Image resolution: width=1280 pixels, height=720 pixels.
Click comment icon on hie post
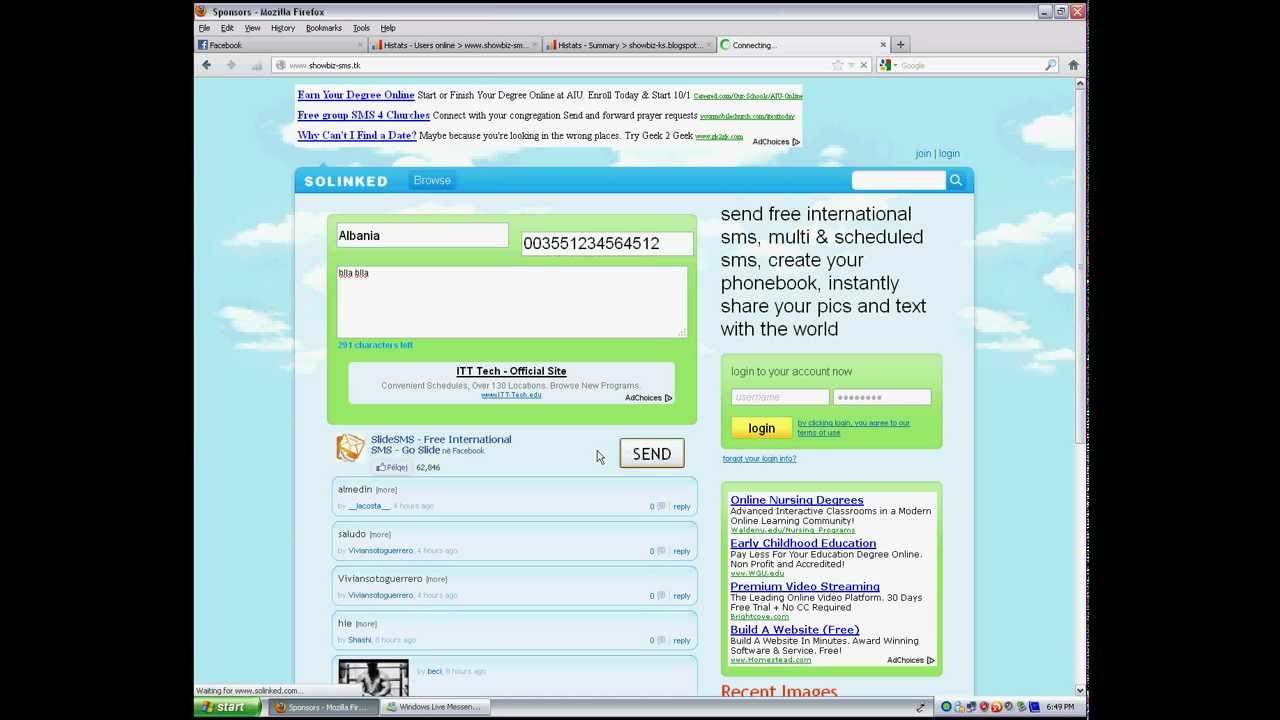[661, 640]
